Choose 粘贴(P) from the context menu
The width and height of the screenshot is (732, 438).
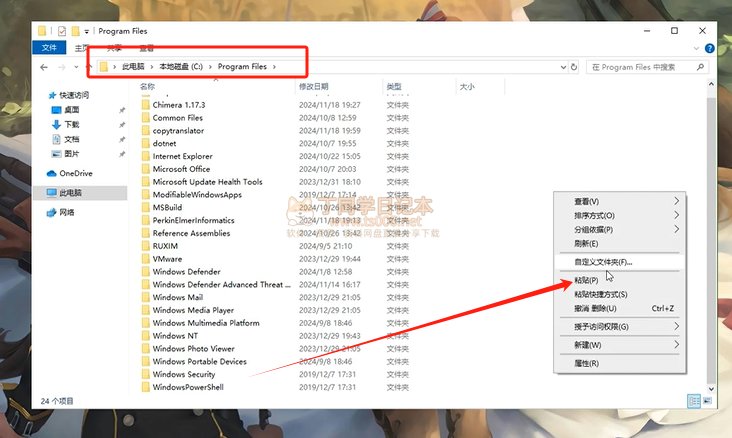click(x=586, y=281)
